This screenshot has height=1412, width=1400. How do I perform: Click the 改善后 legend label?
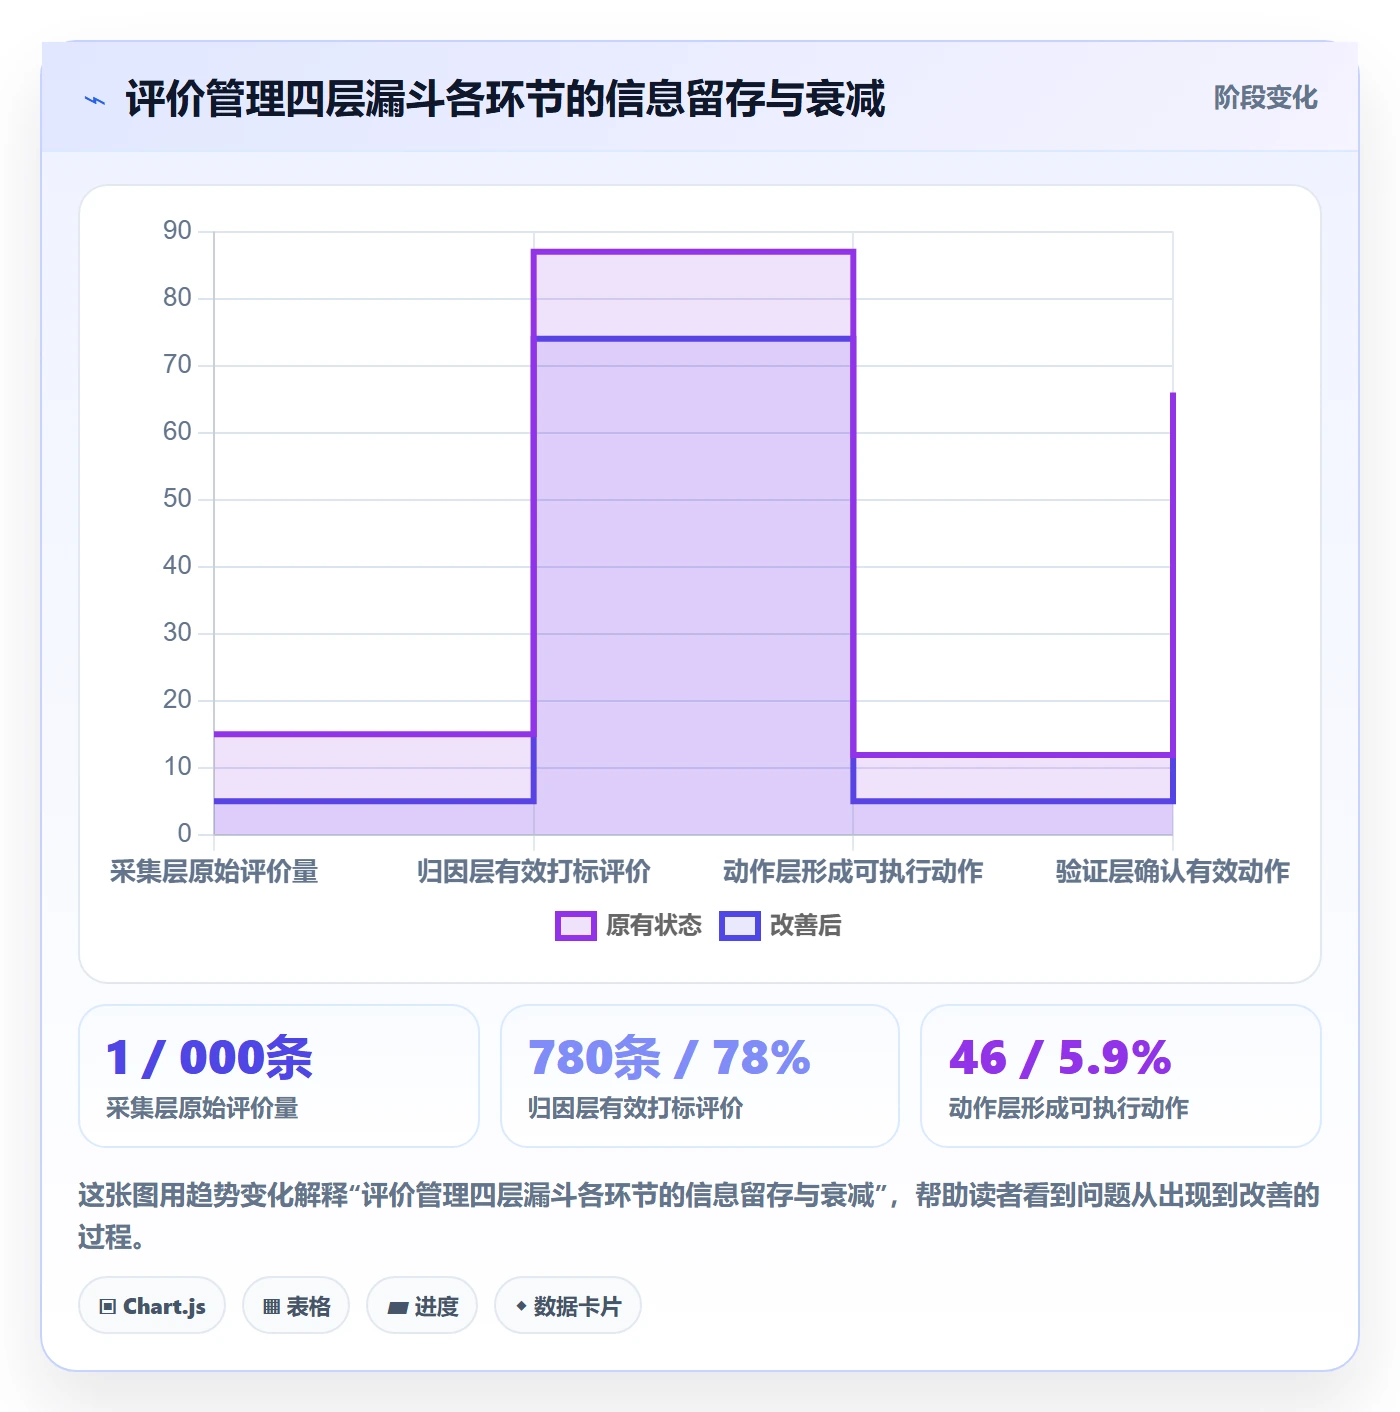coord(805,926)
